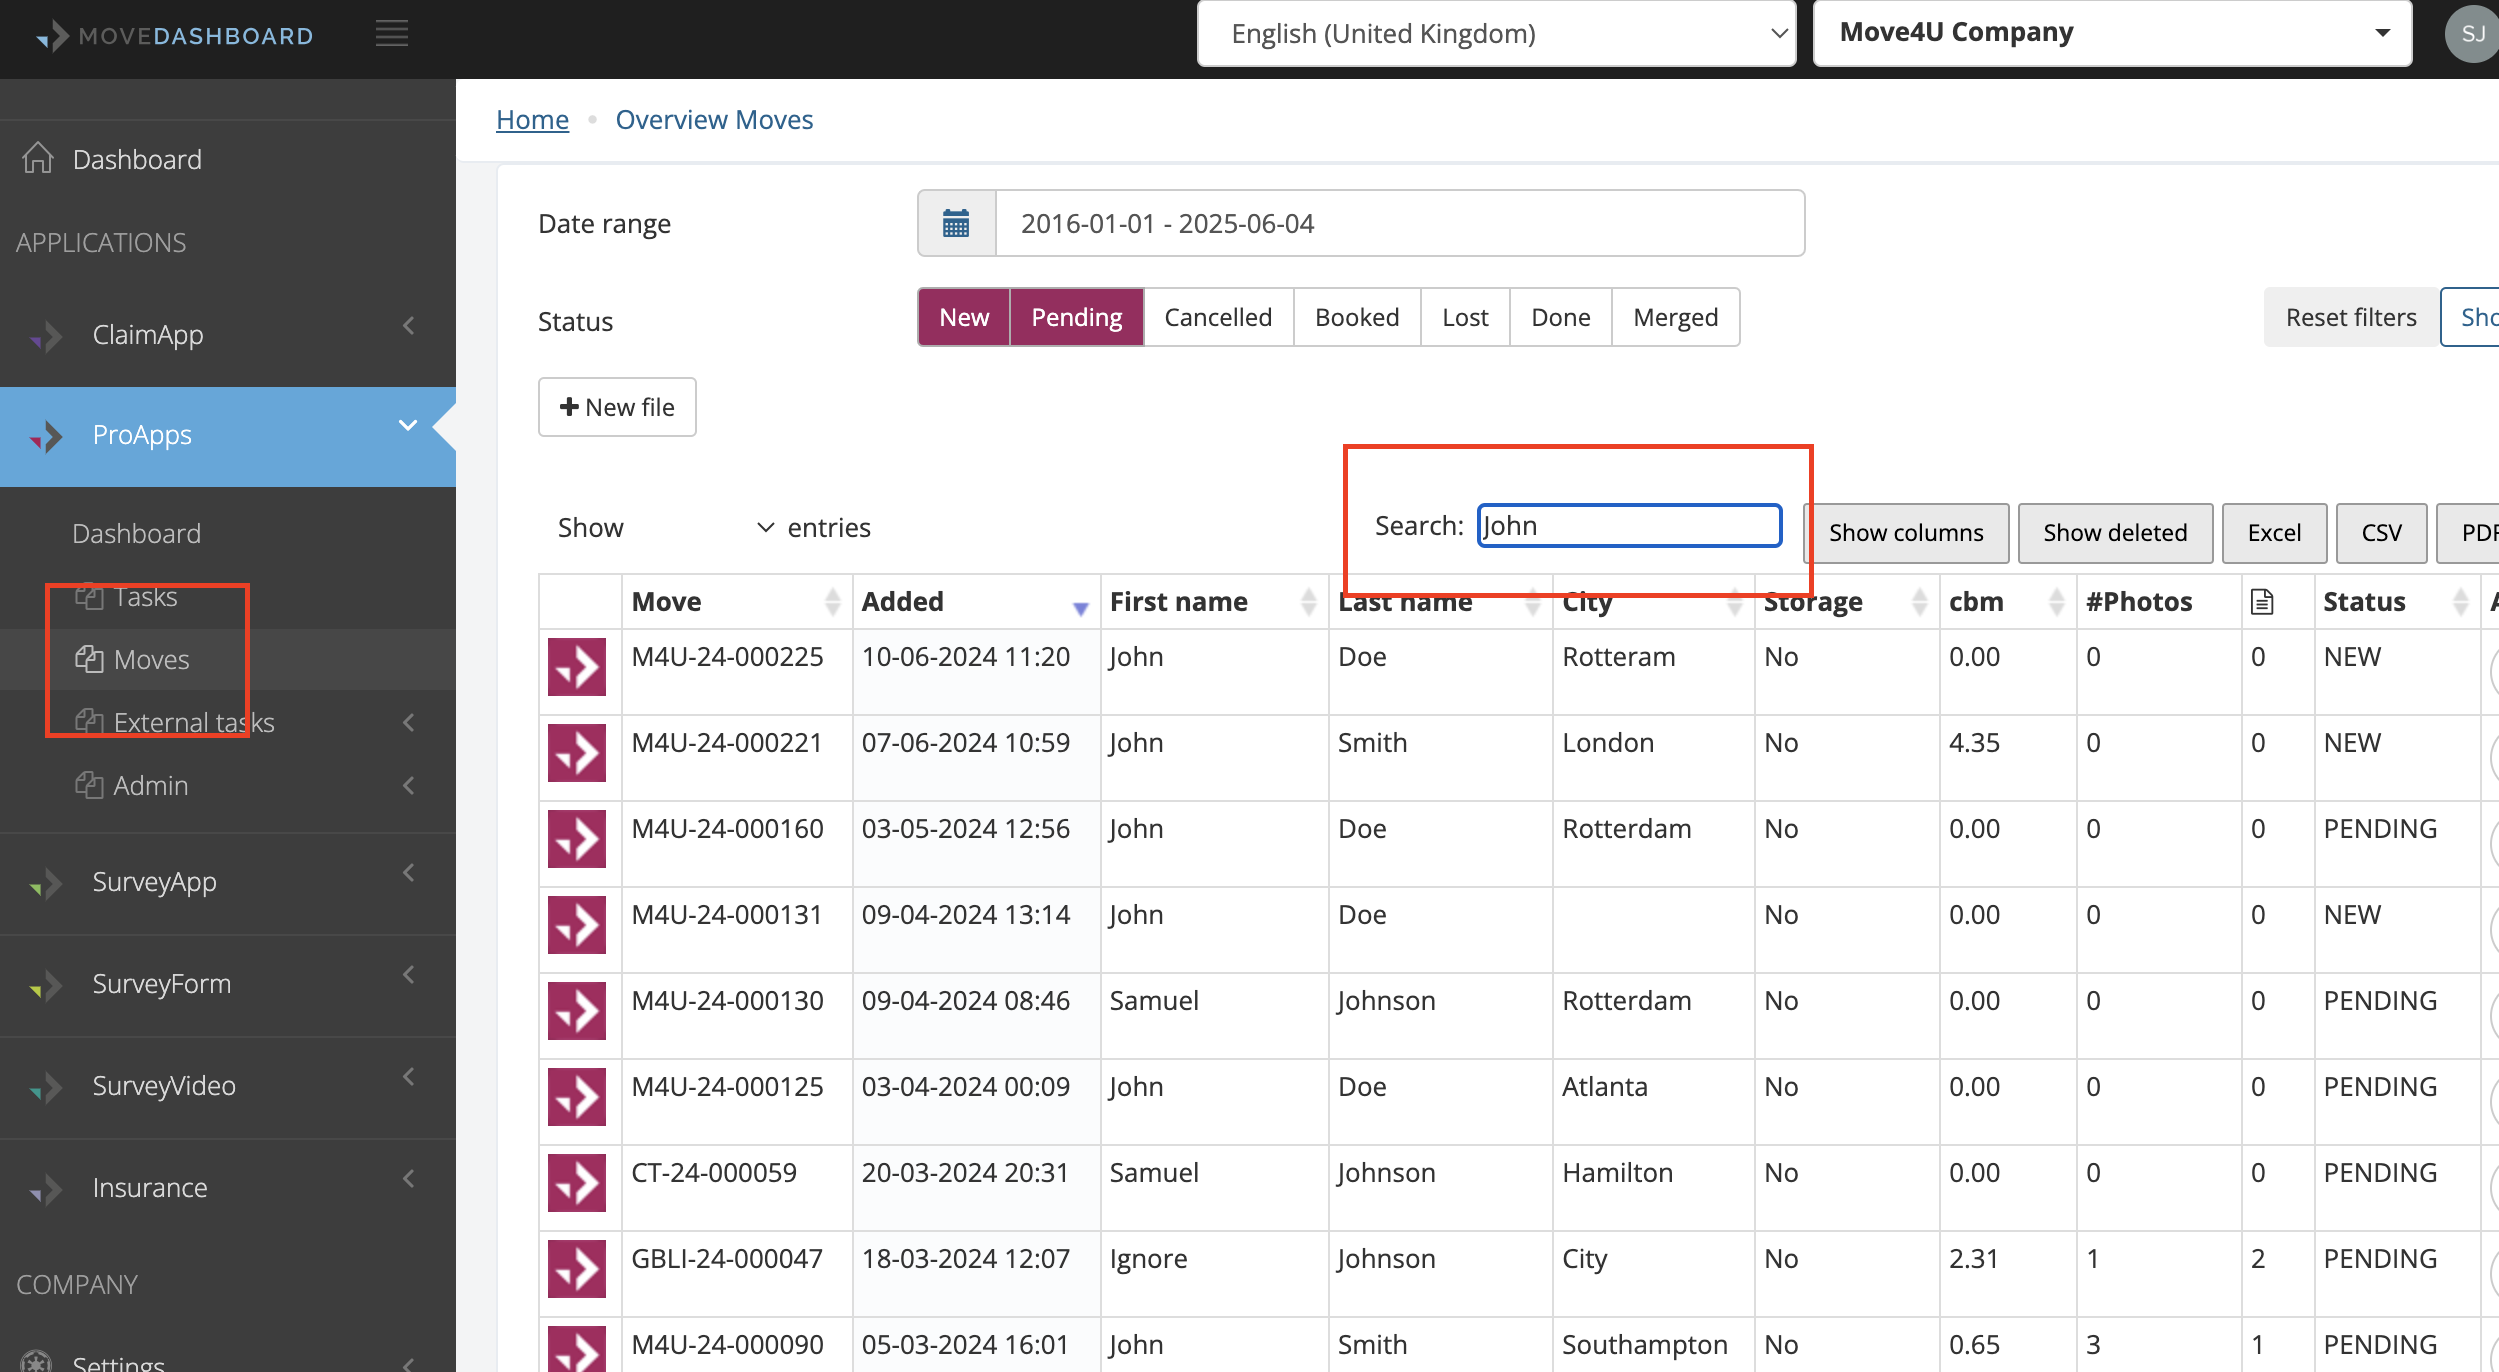Image resolution: width=2499 pixels, height=1372 pixels.
Task: Click the Tasks clipboard icon in sidebar
Action: (89, 596)
